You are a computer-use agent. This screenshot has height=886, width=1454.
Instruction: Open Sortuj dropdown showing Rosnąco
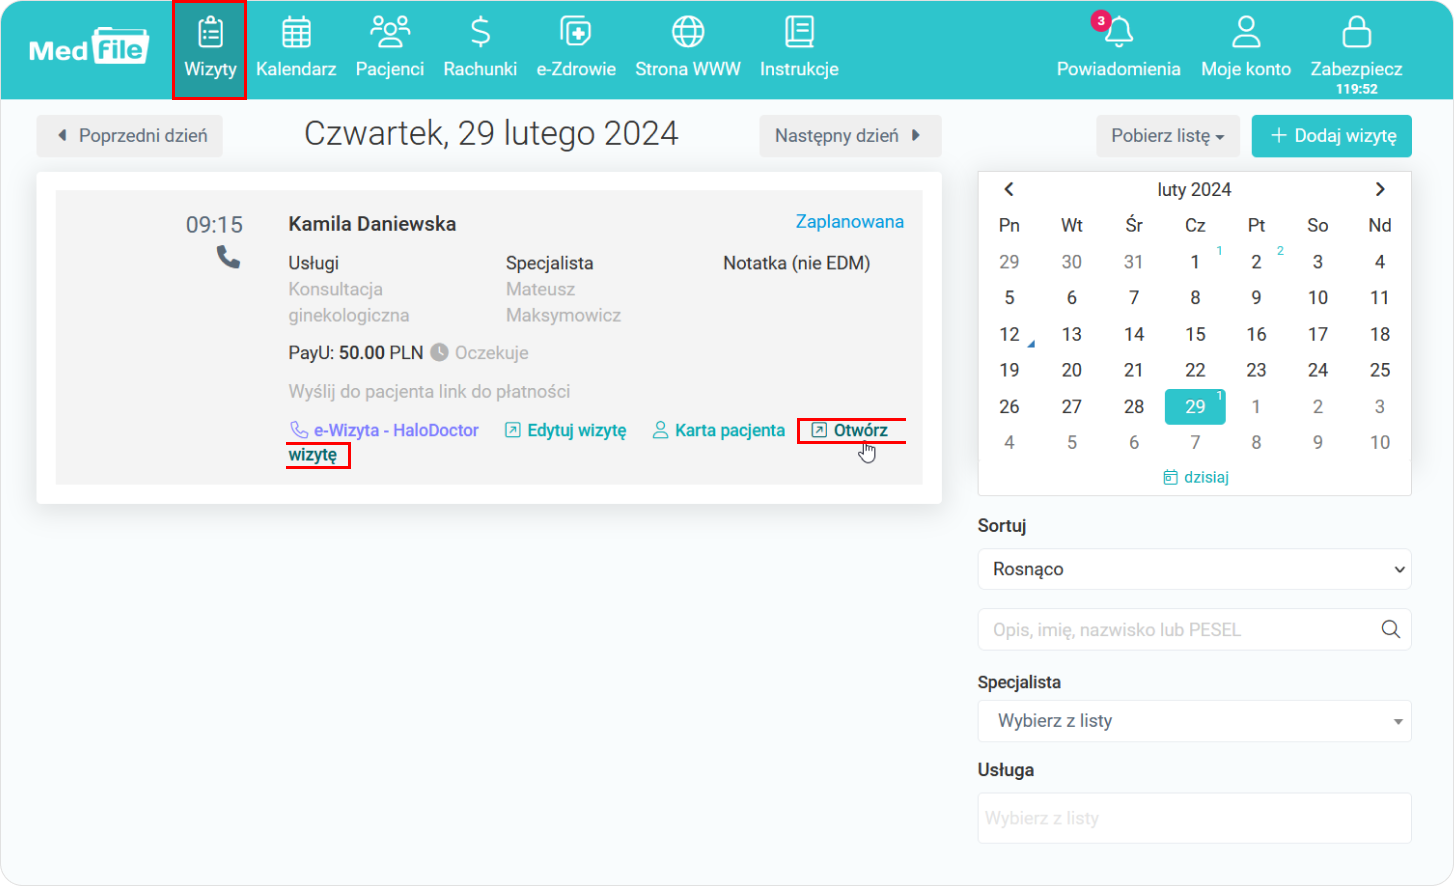pyautogui.click(x=1195, y=569)
